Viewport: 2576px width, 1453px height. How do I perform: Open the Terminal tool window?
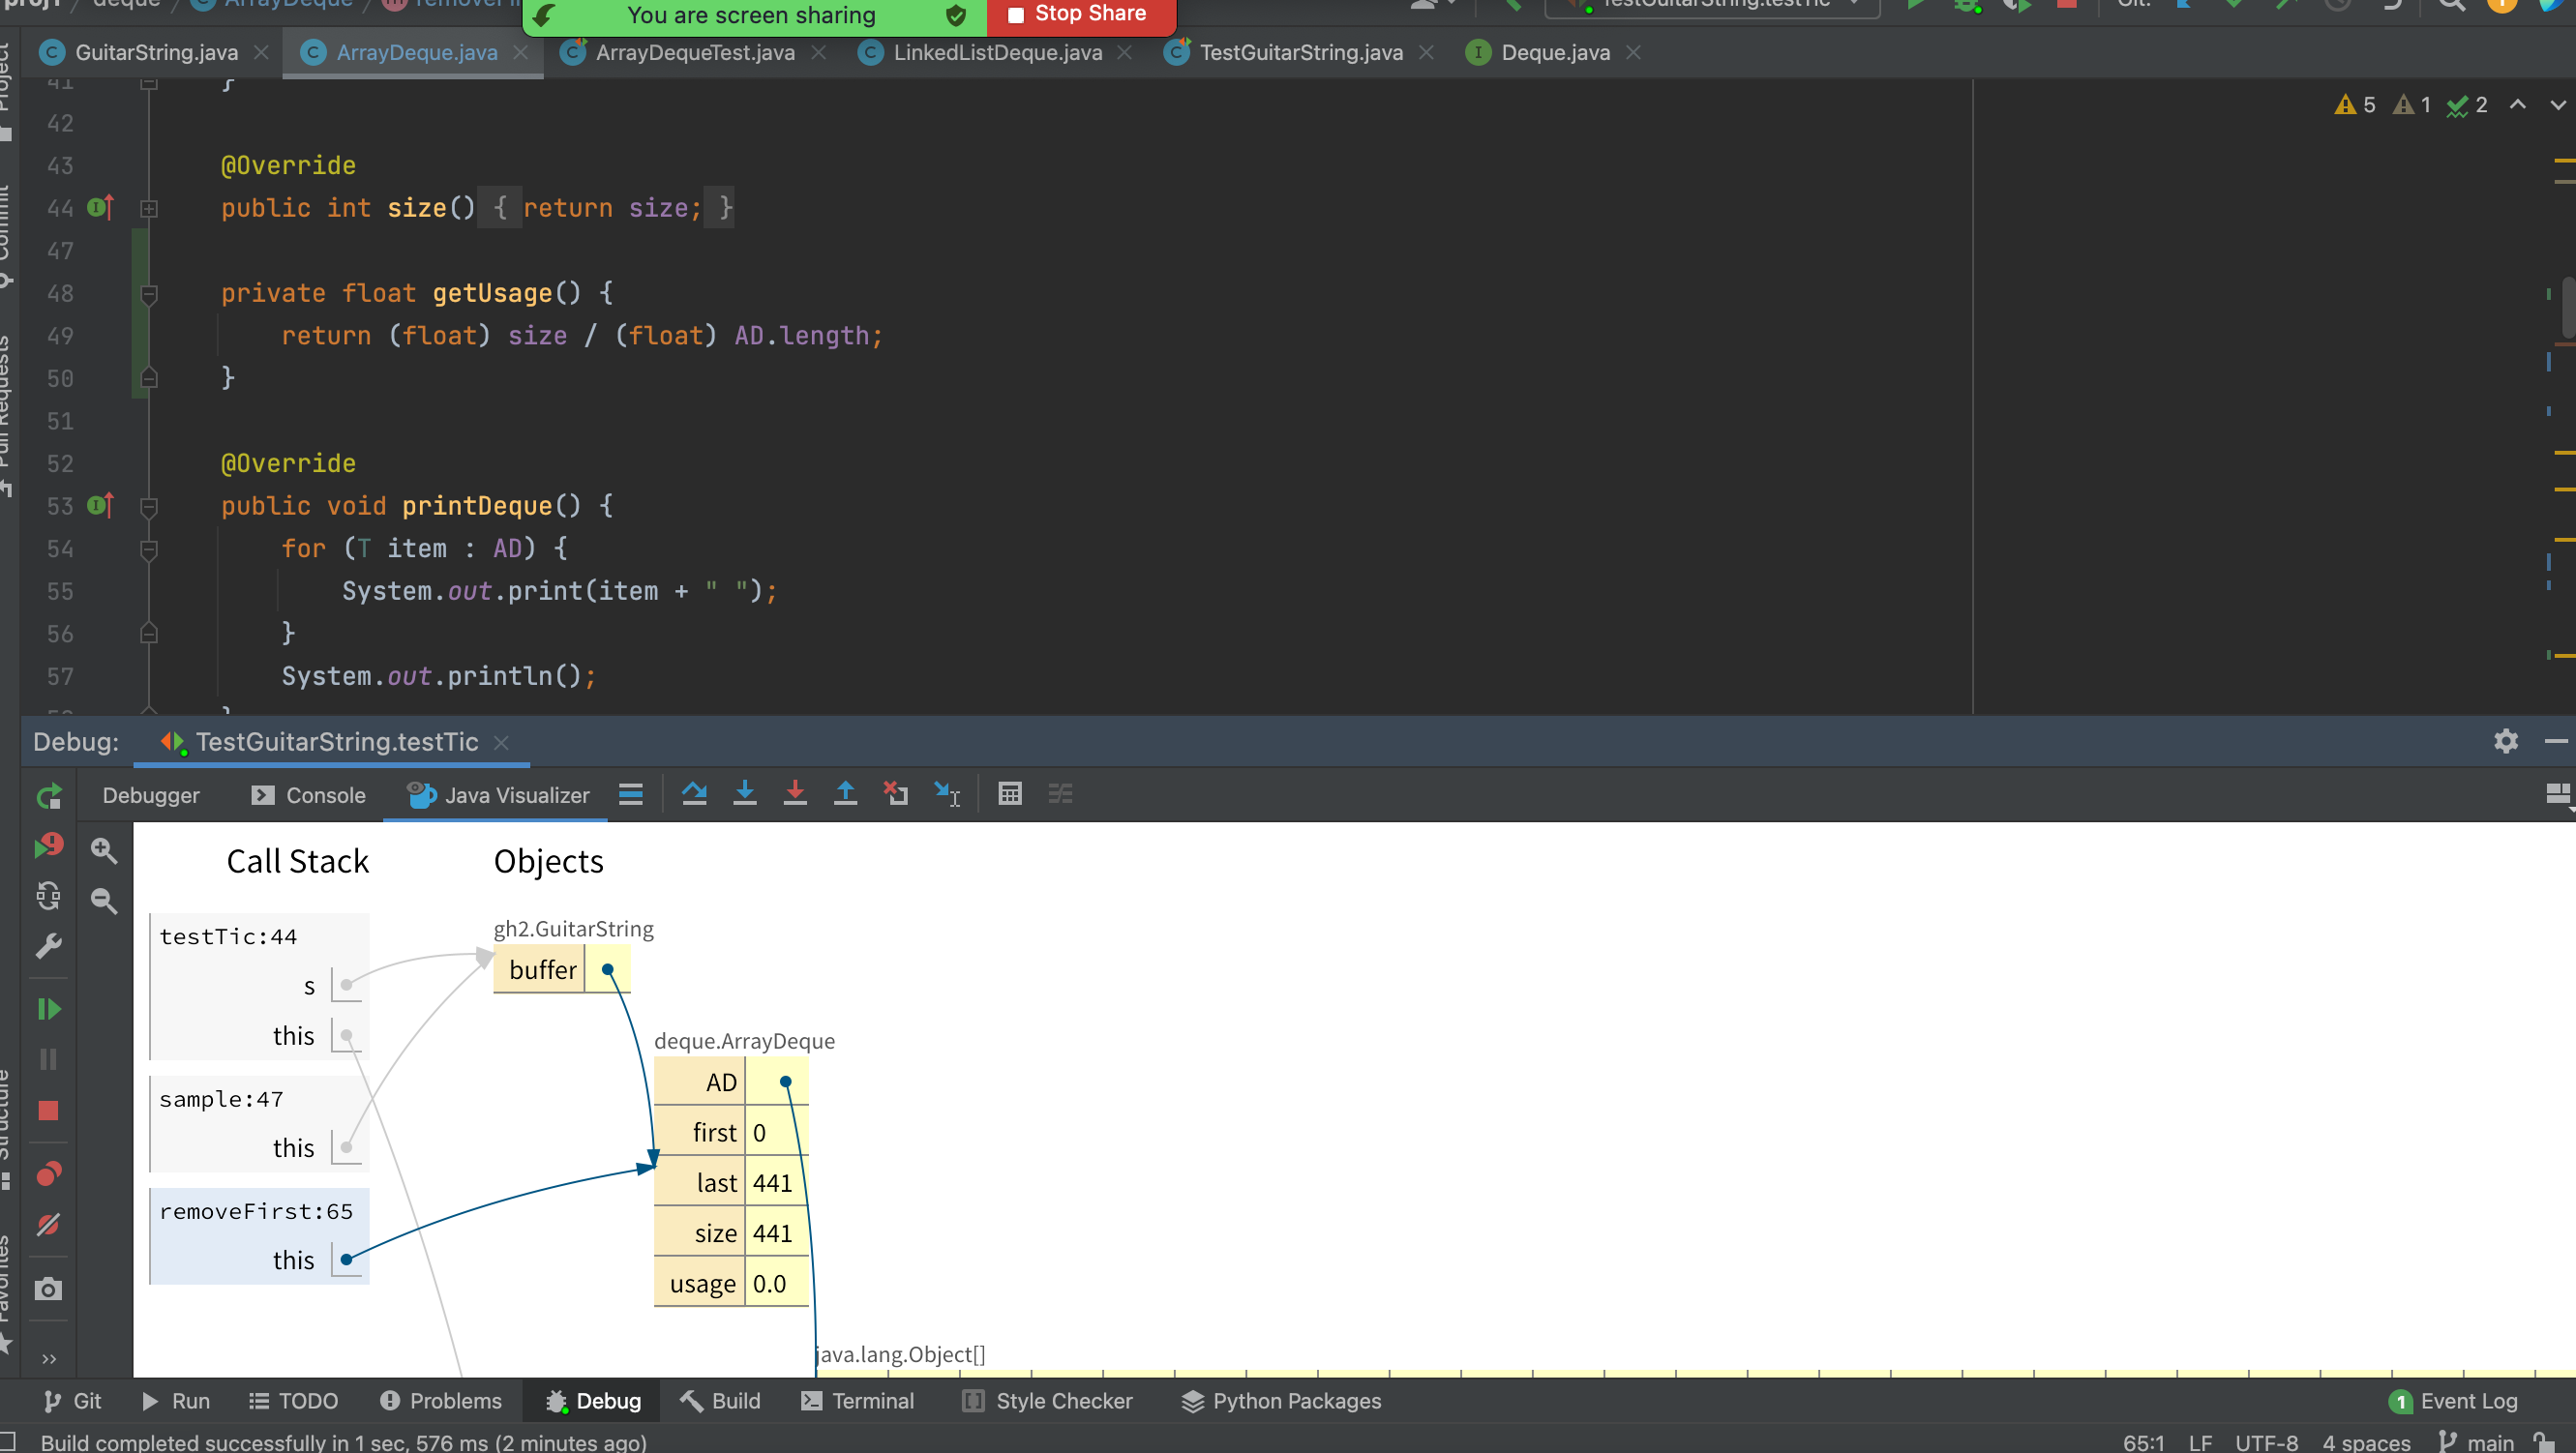(857, 1401)
